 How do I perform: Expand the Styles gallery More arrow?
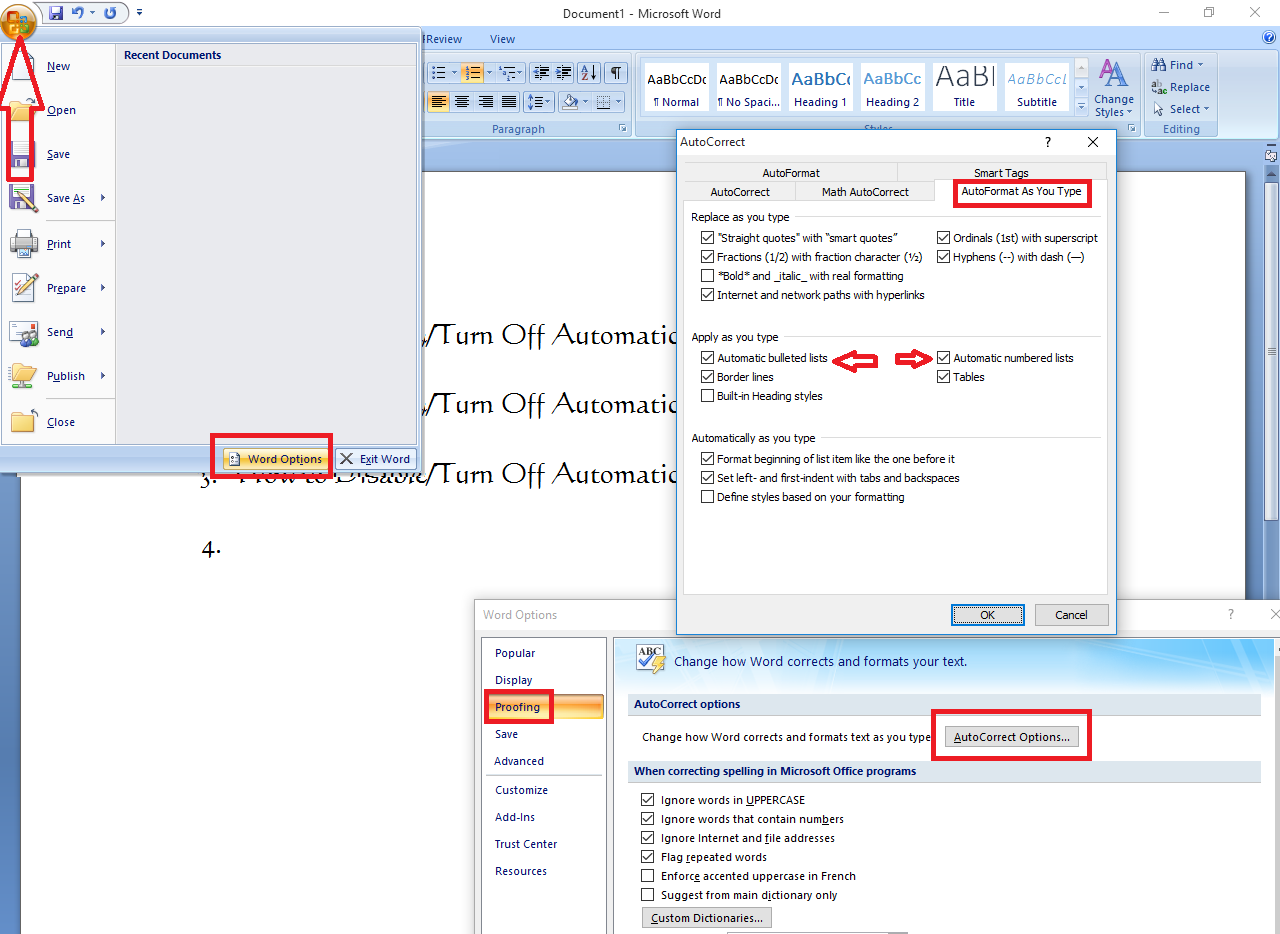(x=1081, y=105)
